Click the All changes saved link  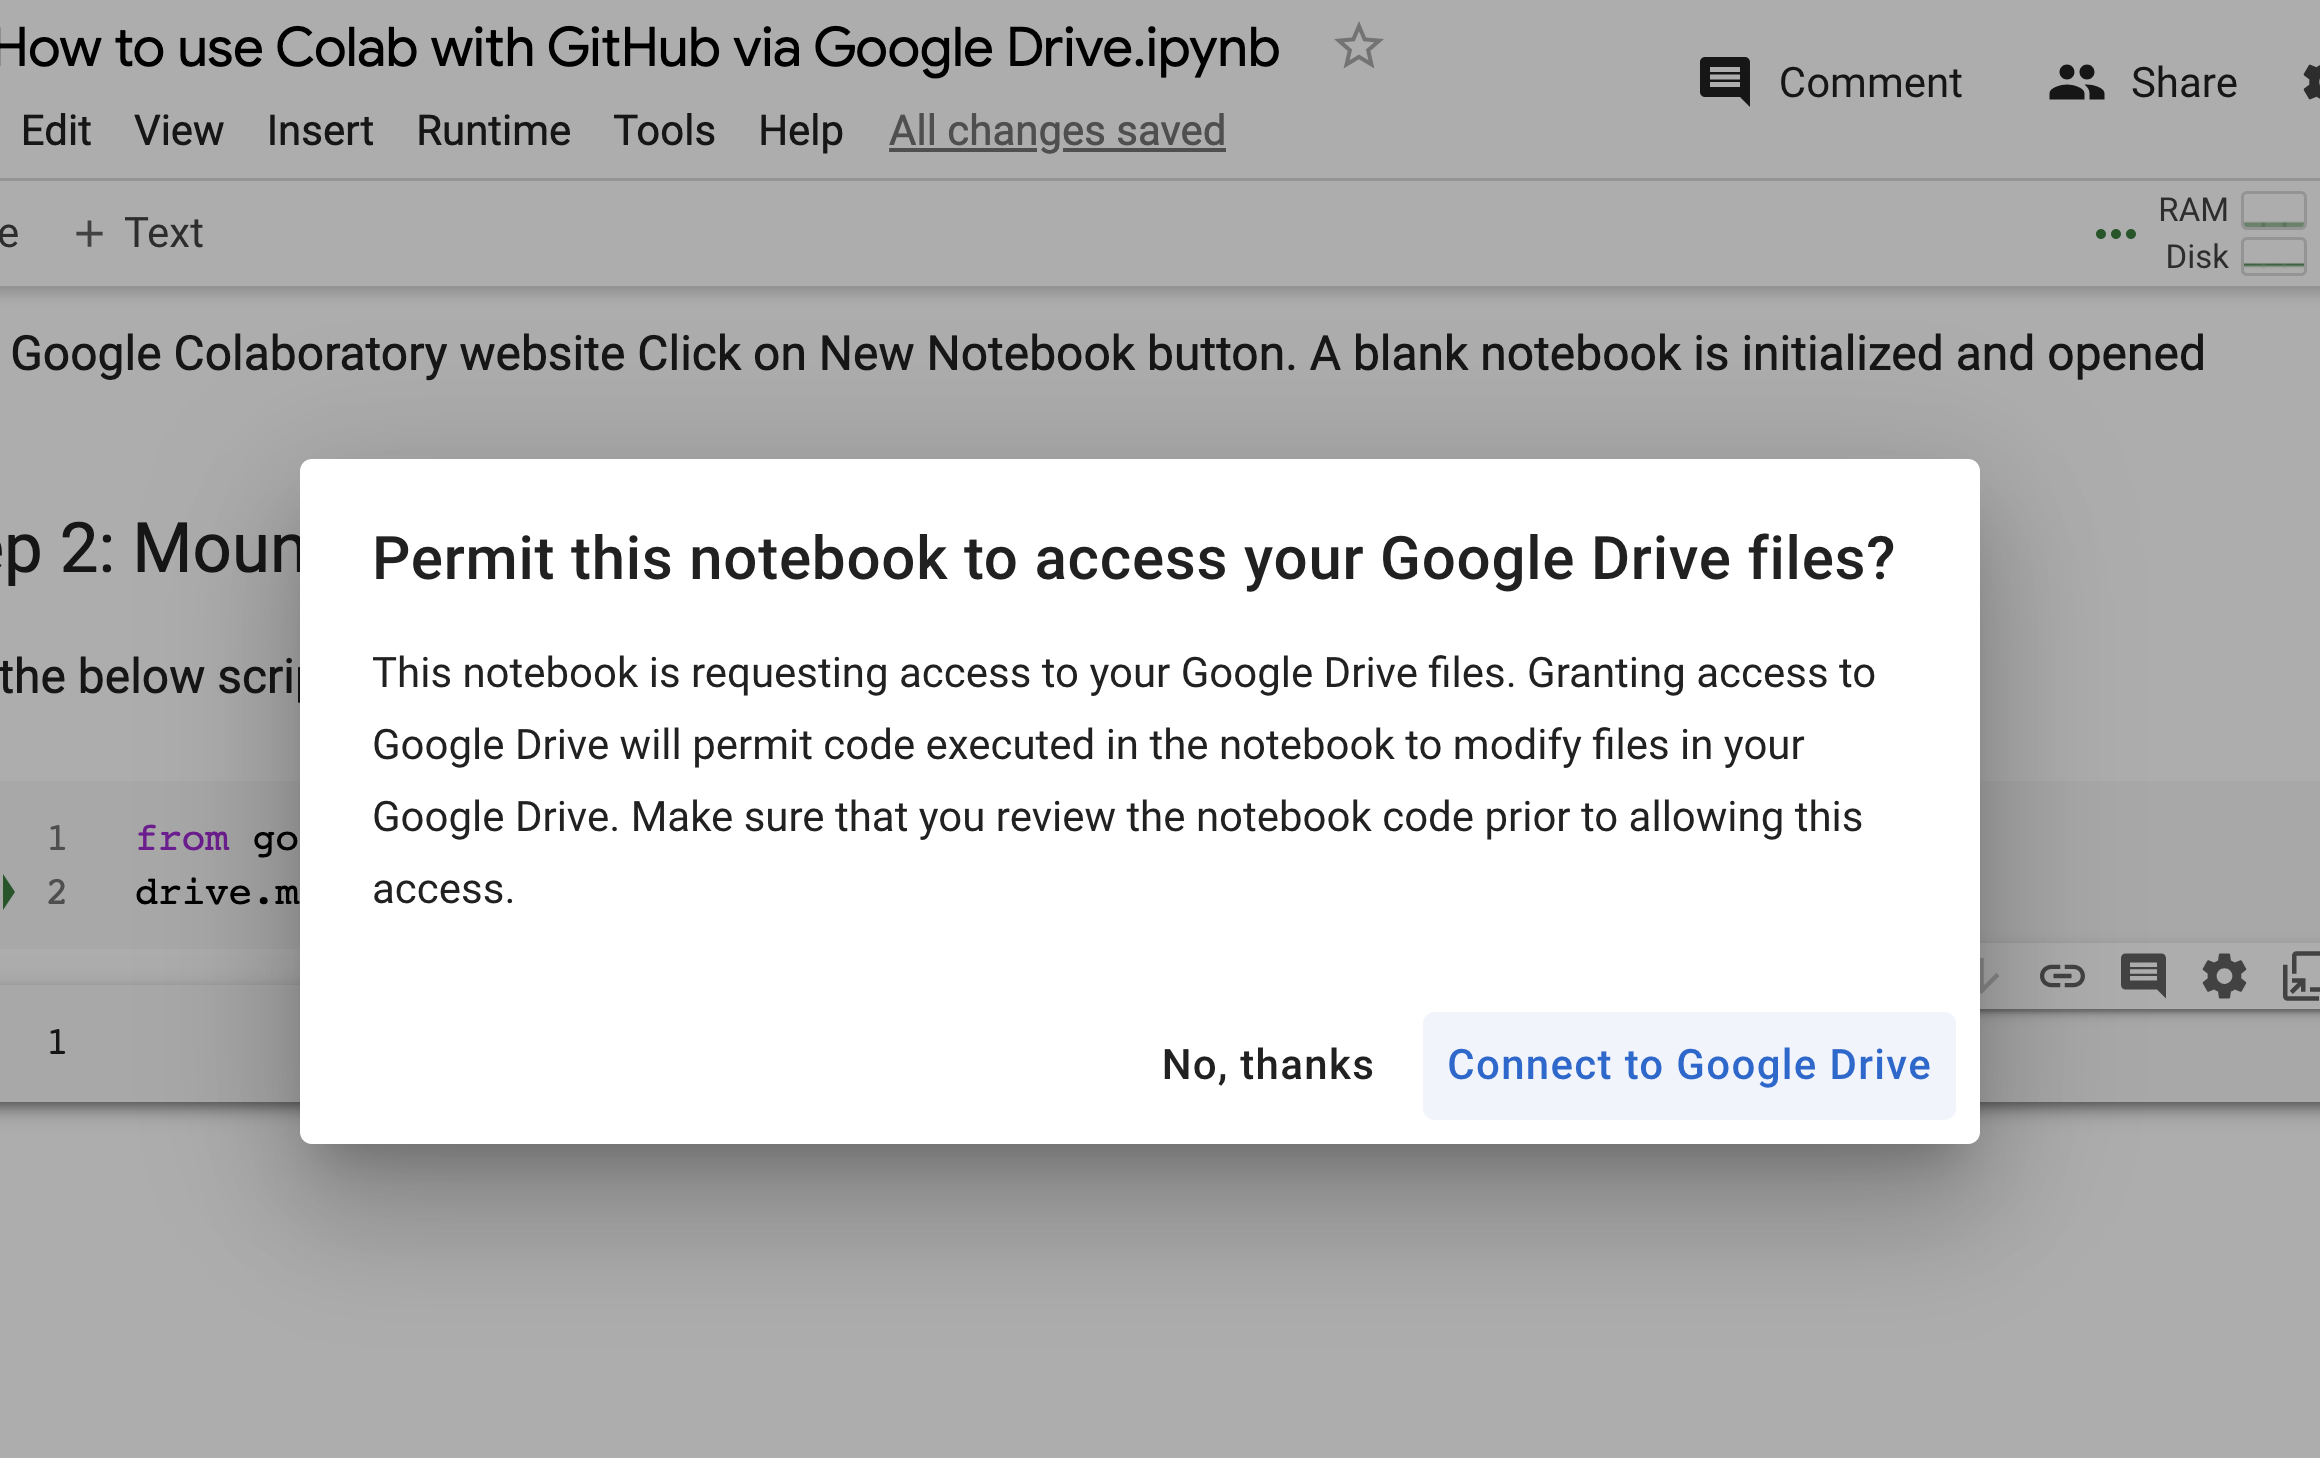point(1057,131)
